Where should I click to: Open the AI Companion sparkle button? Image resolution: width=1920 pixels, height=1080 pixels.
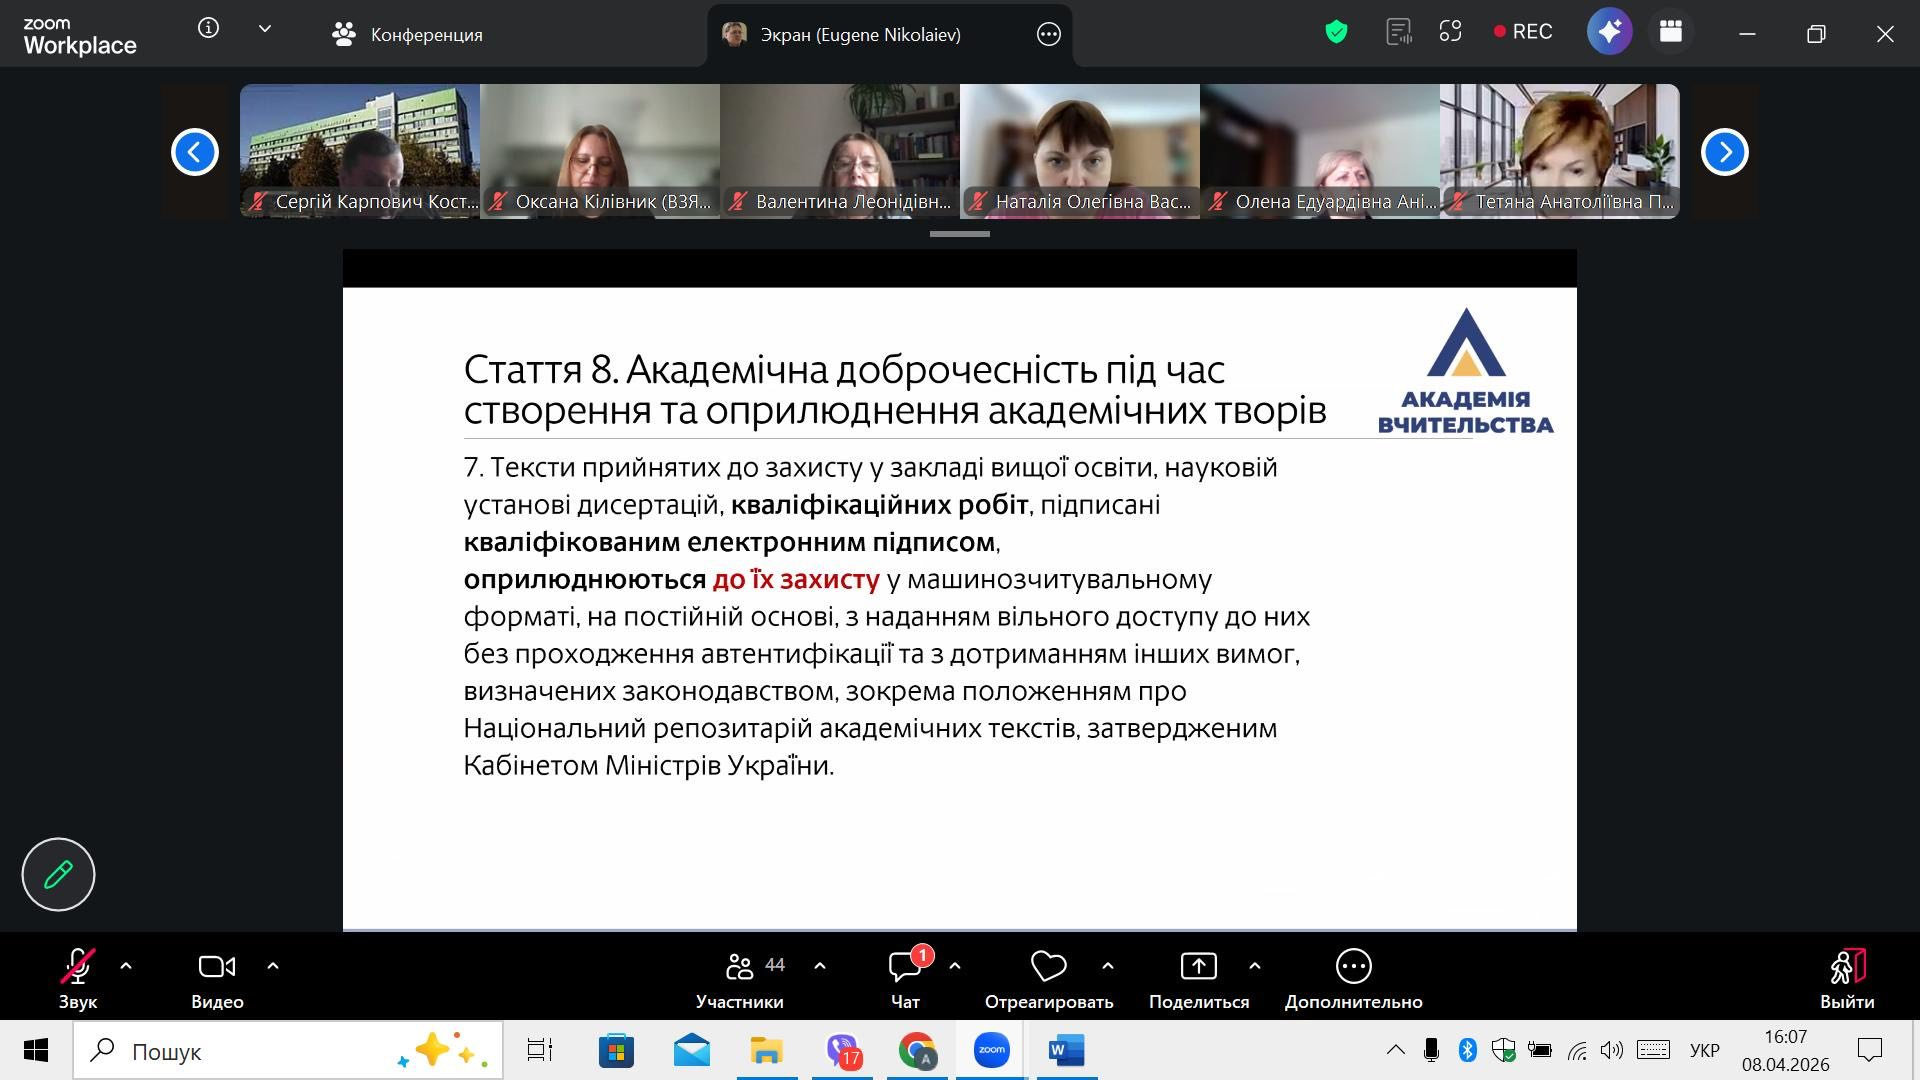click(x=1609, y=32)
